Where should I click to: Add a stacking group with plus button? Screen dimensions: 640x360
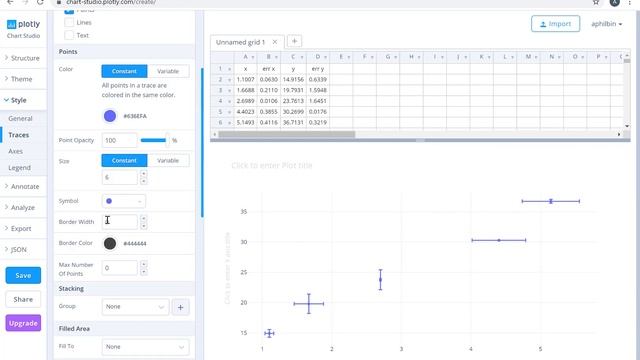tap(180, 307)
